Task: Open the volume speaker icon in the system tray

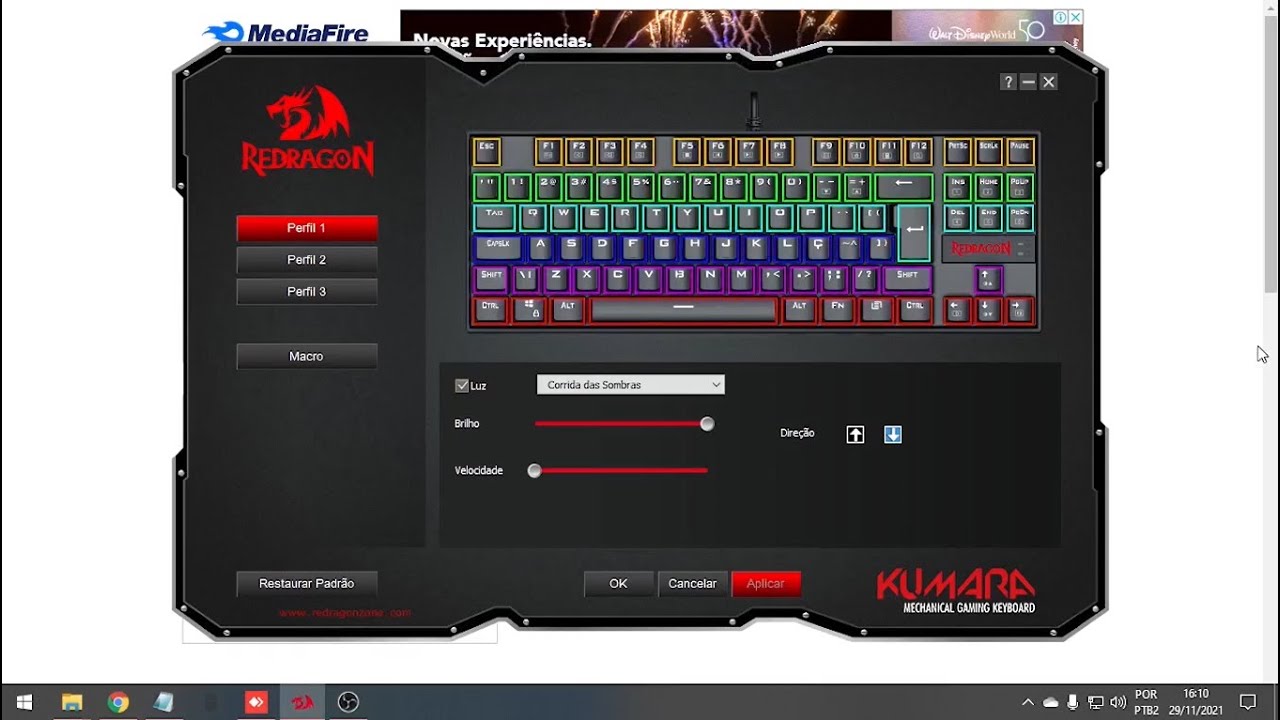Action: (1117, 702)
